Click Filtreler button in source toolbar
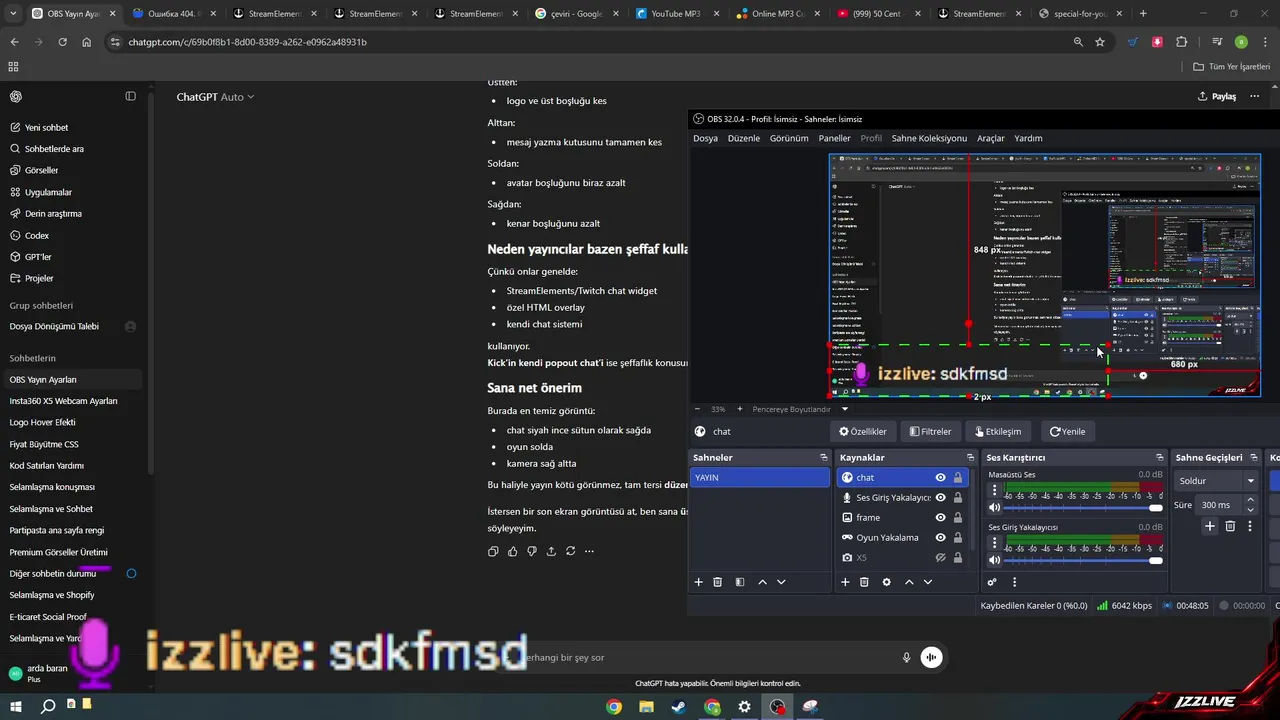Image resolution: width=1280 pixels, height=720 pixels. (931, 431)
